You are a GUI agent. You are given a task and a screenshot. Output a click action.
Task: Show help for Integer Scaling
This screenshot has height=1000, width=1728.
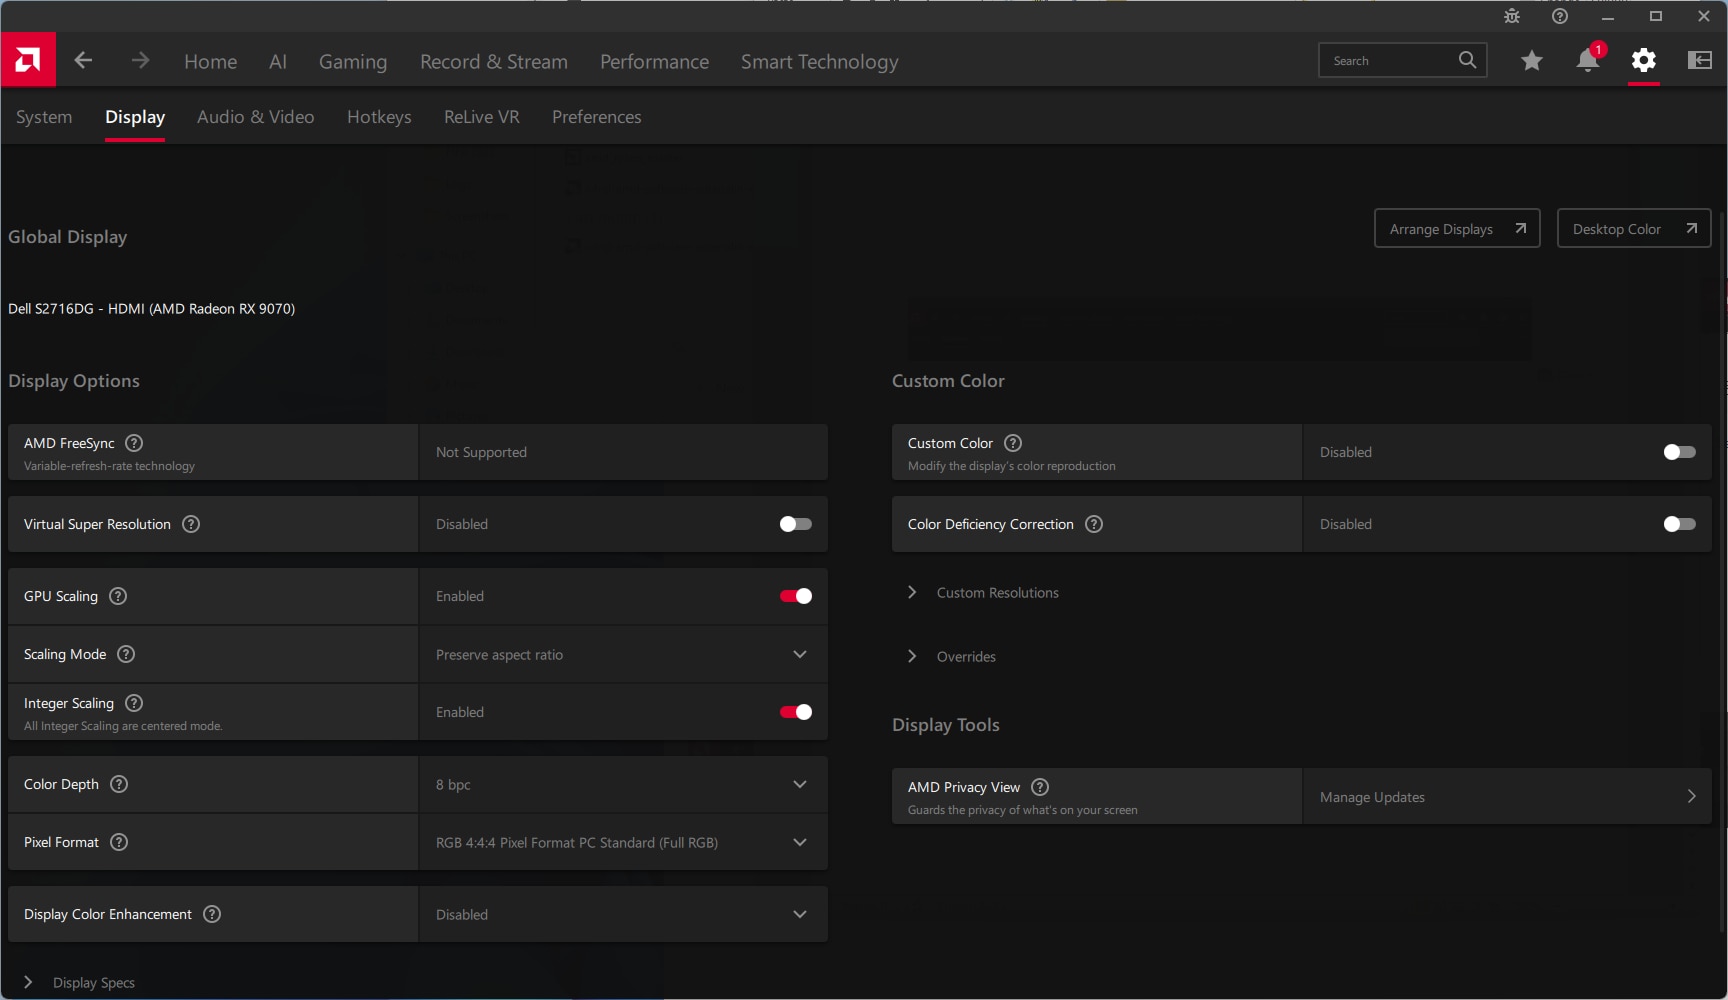pyautogui.click(x=134, y=703)
